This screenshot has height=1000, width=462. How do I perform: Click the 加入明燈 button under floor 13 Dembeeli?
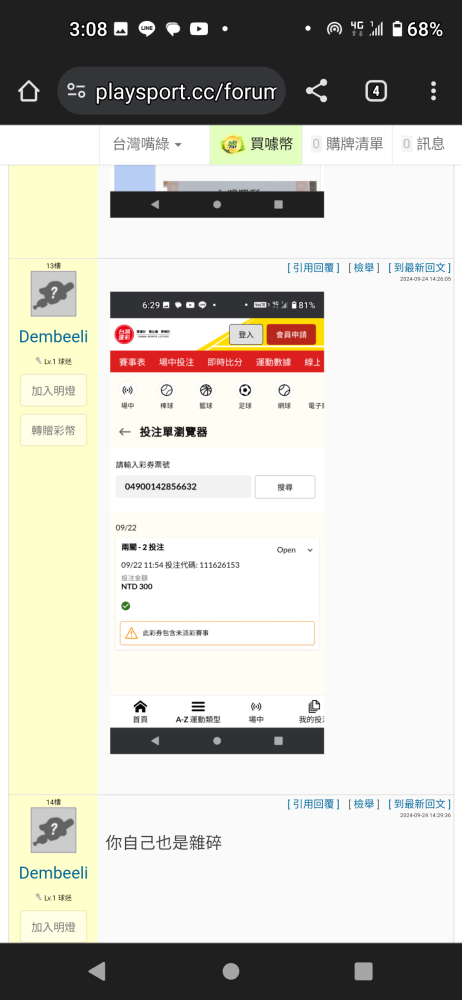[54, 390]
